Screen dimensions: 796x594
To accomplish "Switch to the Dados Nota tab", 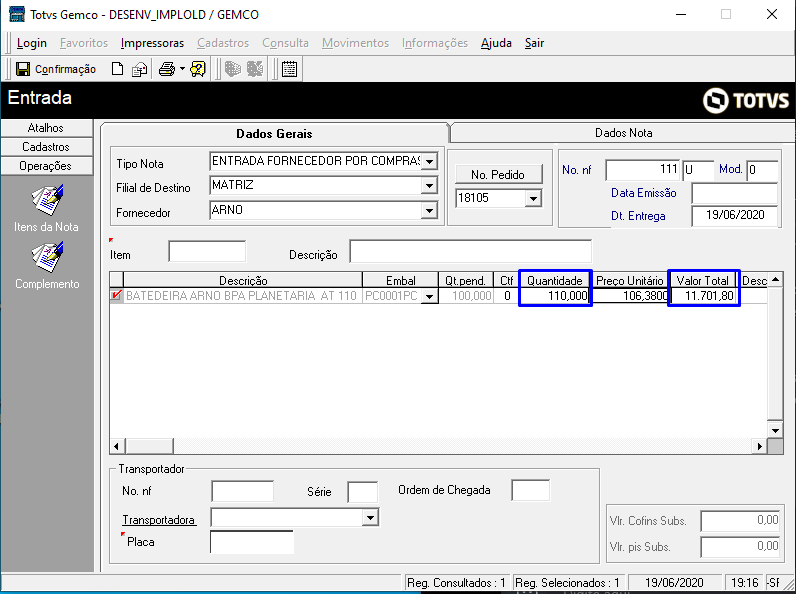I will point(623,133).
